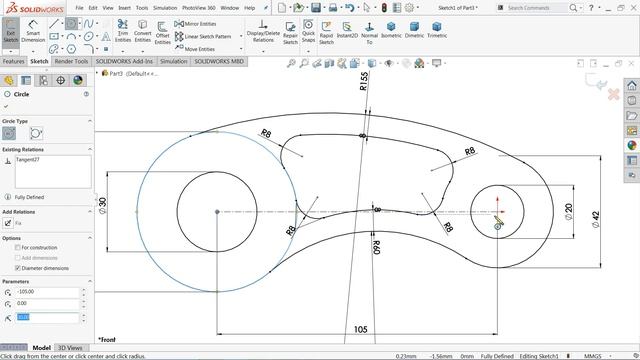Open the DimXpertManager tab icon

click(x=60, y=80)
